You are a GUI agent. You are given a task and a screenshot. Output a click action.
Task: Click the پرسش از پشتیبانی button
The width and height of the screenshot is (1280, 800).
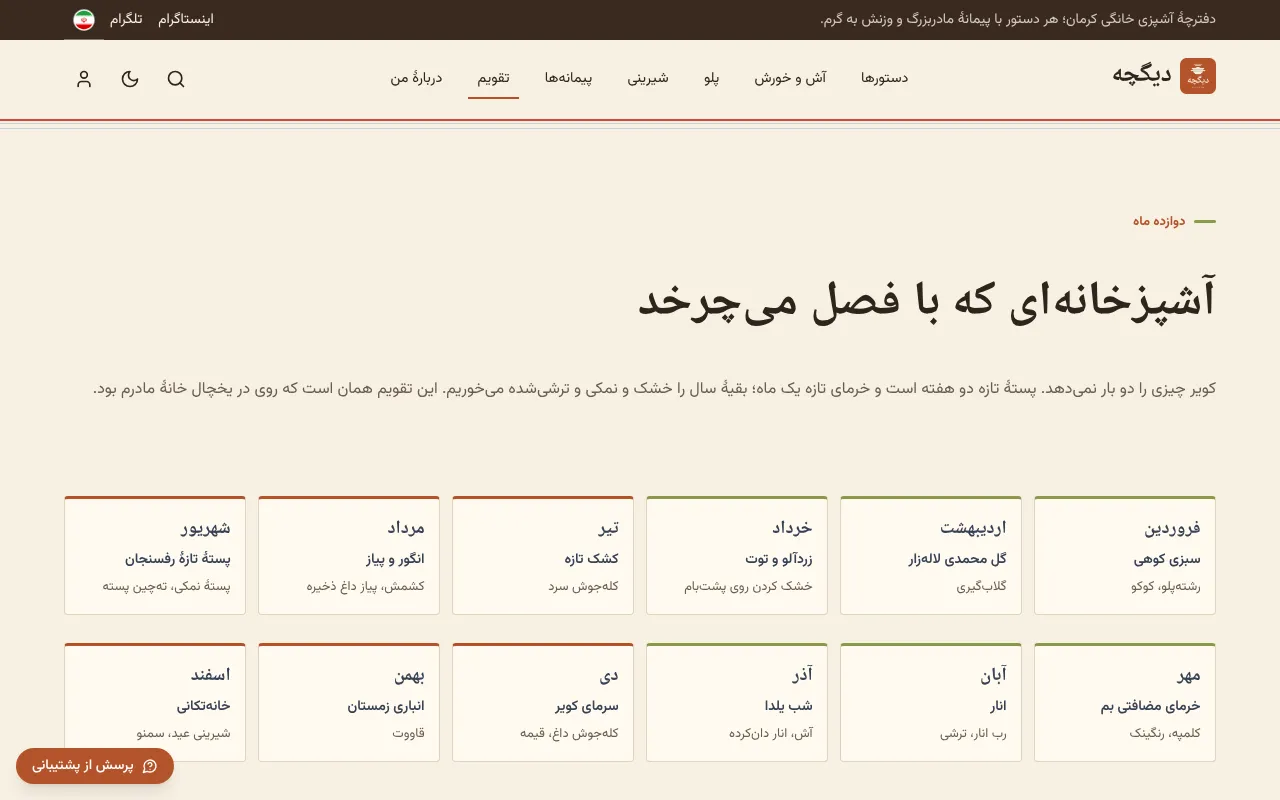pyautogui.click(x=95, y=766)
